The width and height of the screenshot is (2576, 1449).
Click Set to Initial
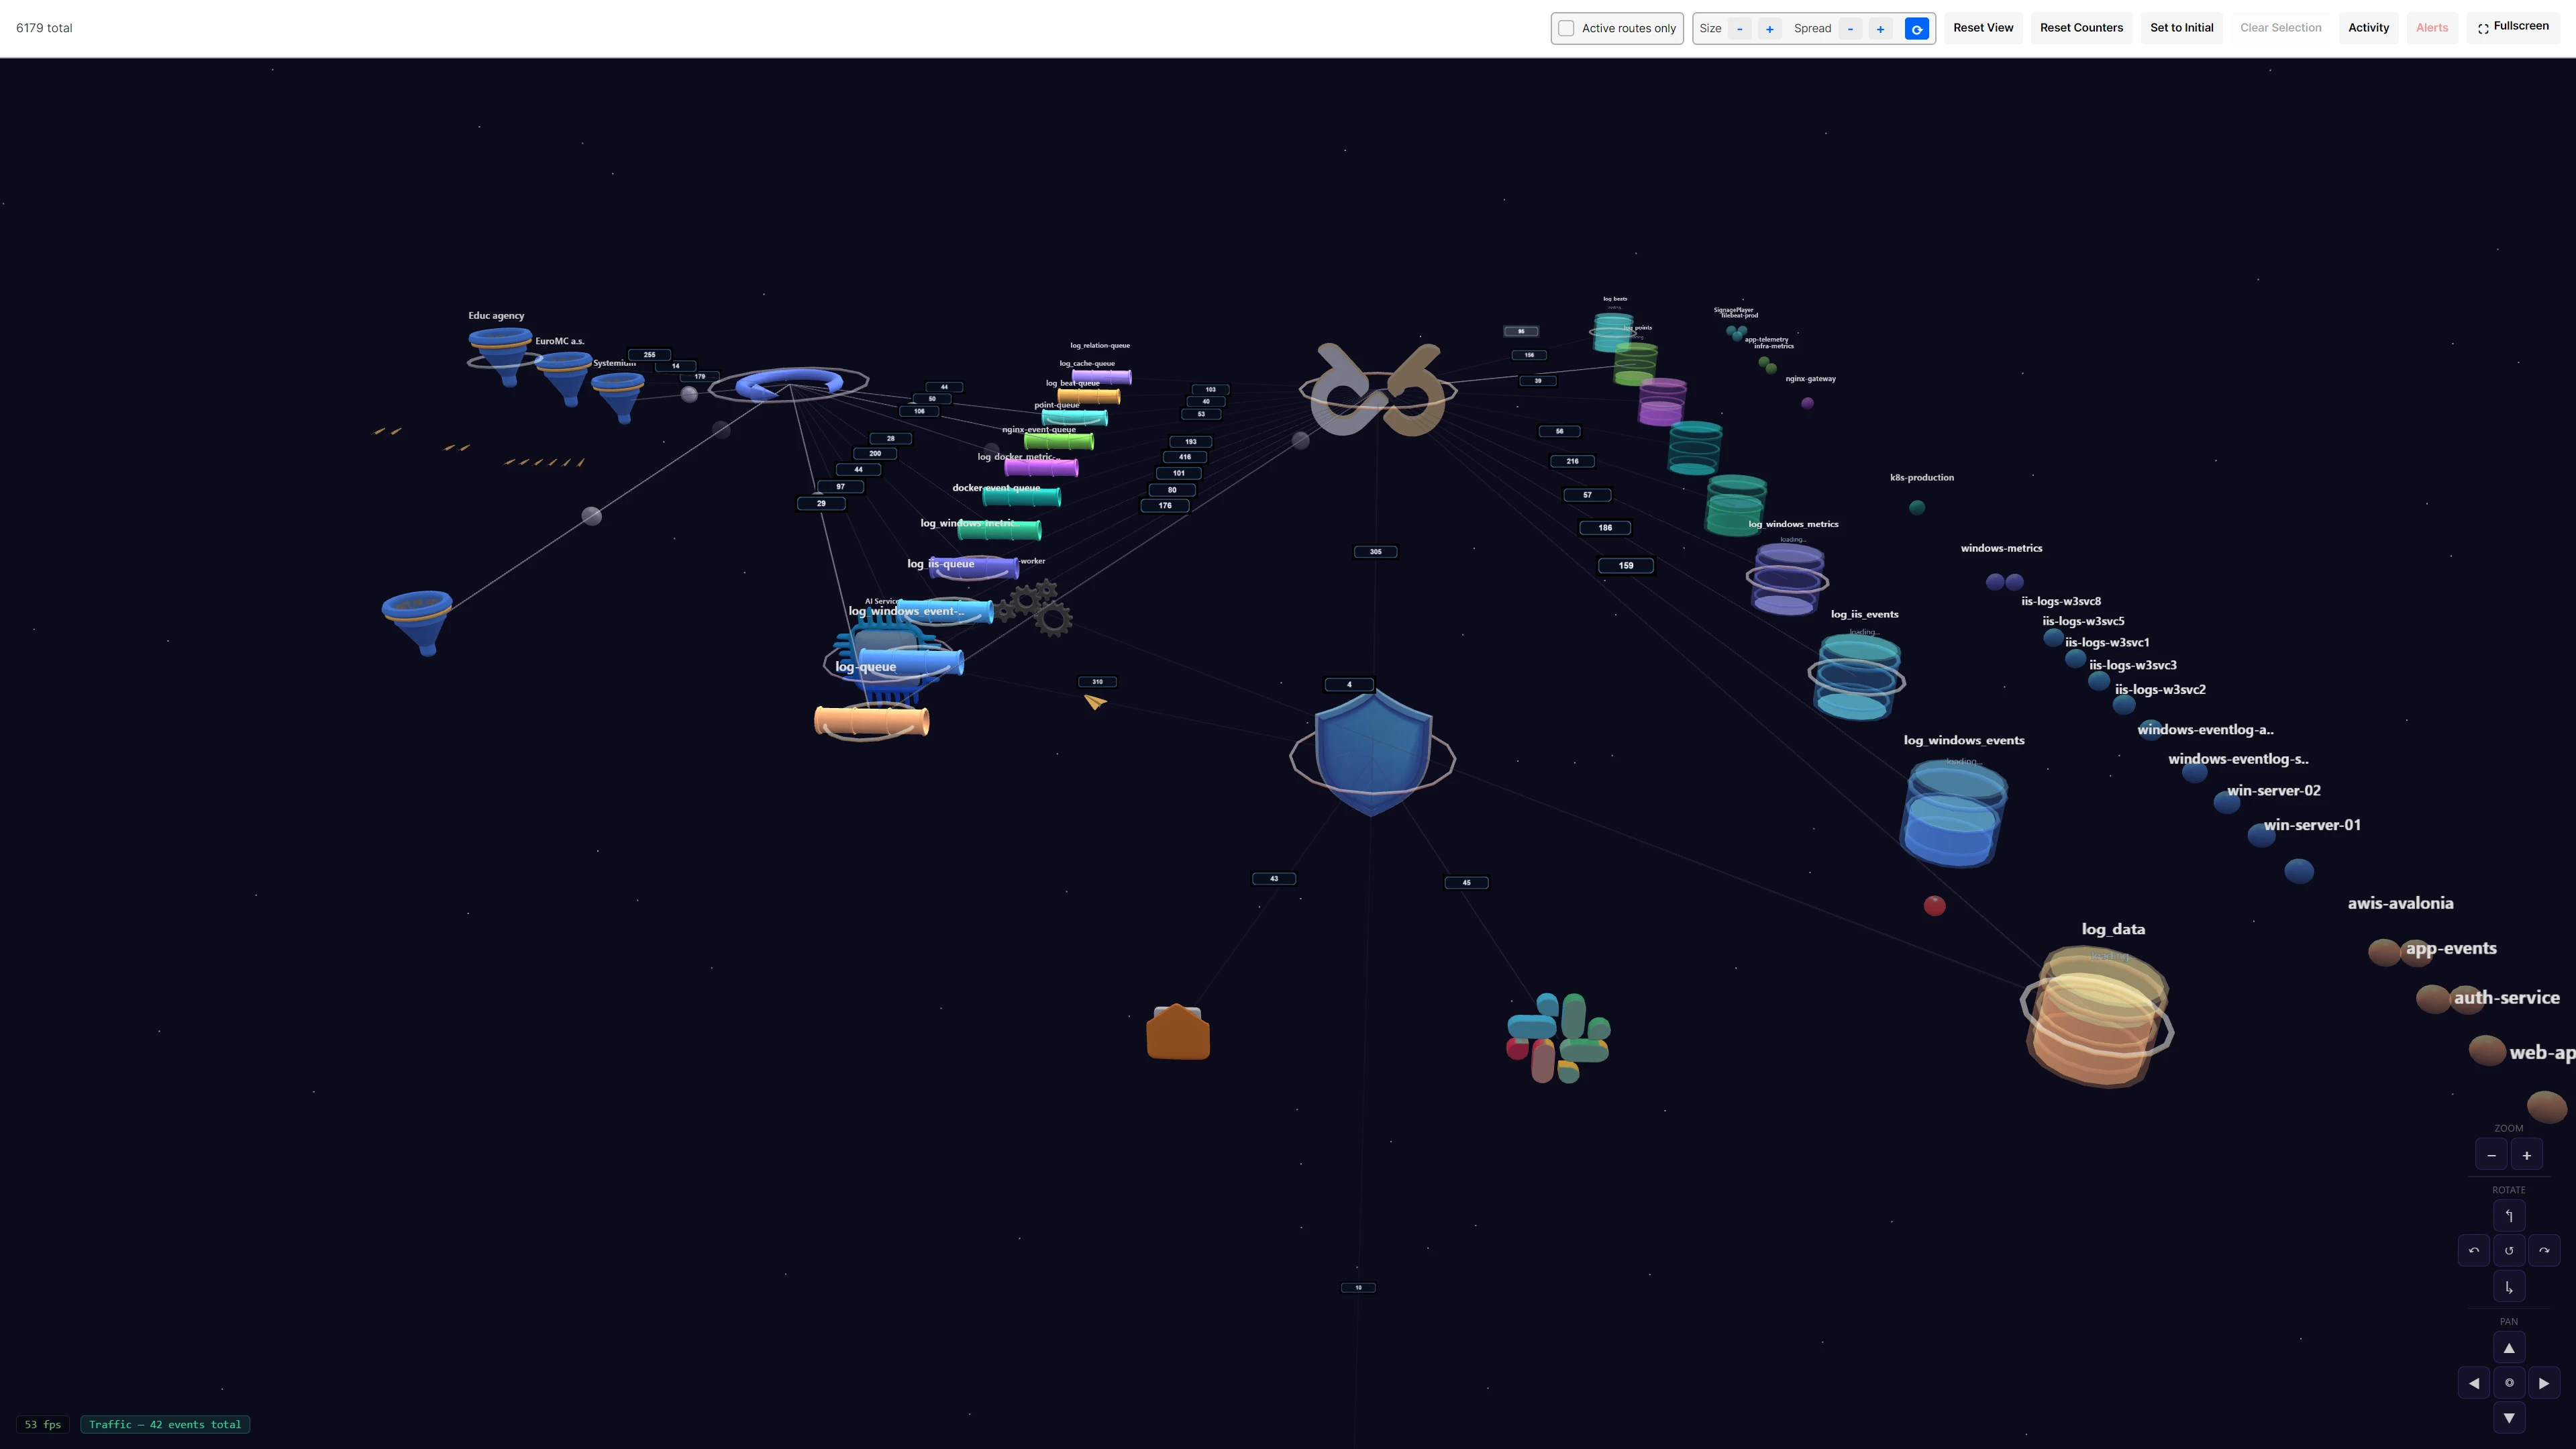tap(2181, 28)
